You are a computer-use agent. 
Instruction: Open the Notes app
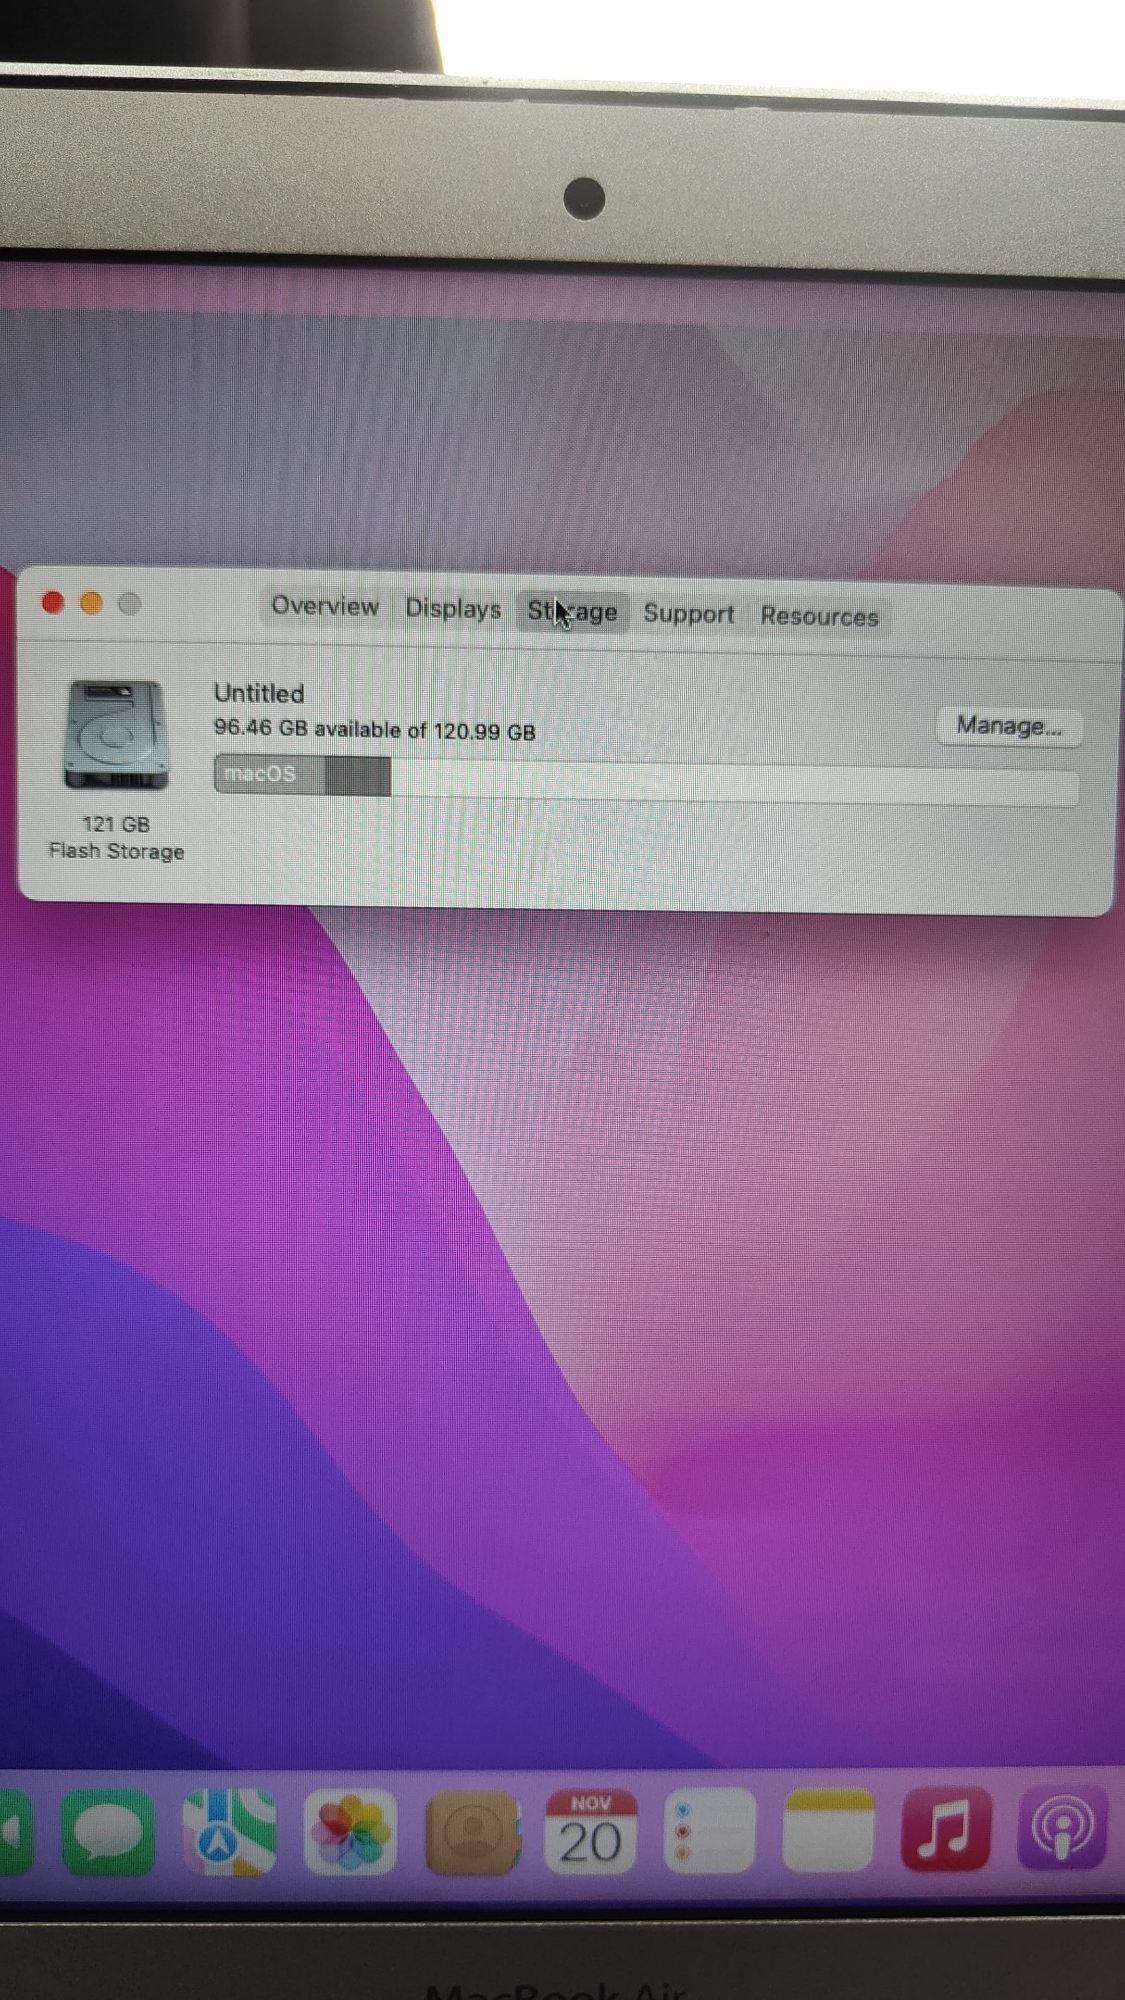pos(828,1829)
